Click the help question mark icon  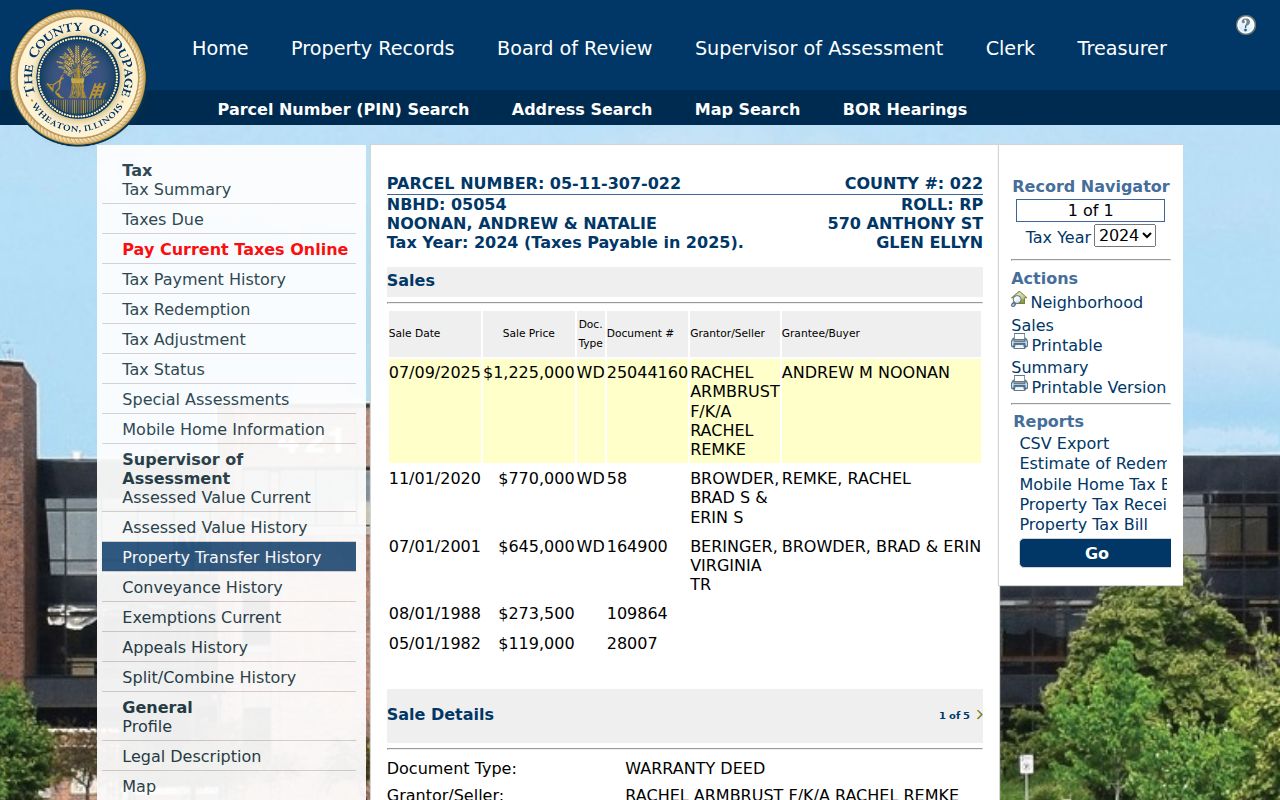coord(1245,25)
